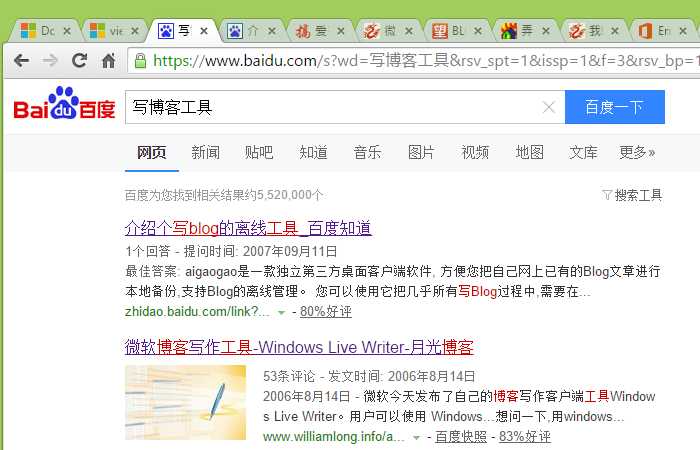Open 搜索工具 filter options
Image resolution: width=700 pixels, height=450 pixels.
[x=632, y=195]
